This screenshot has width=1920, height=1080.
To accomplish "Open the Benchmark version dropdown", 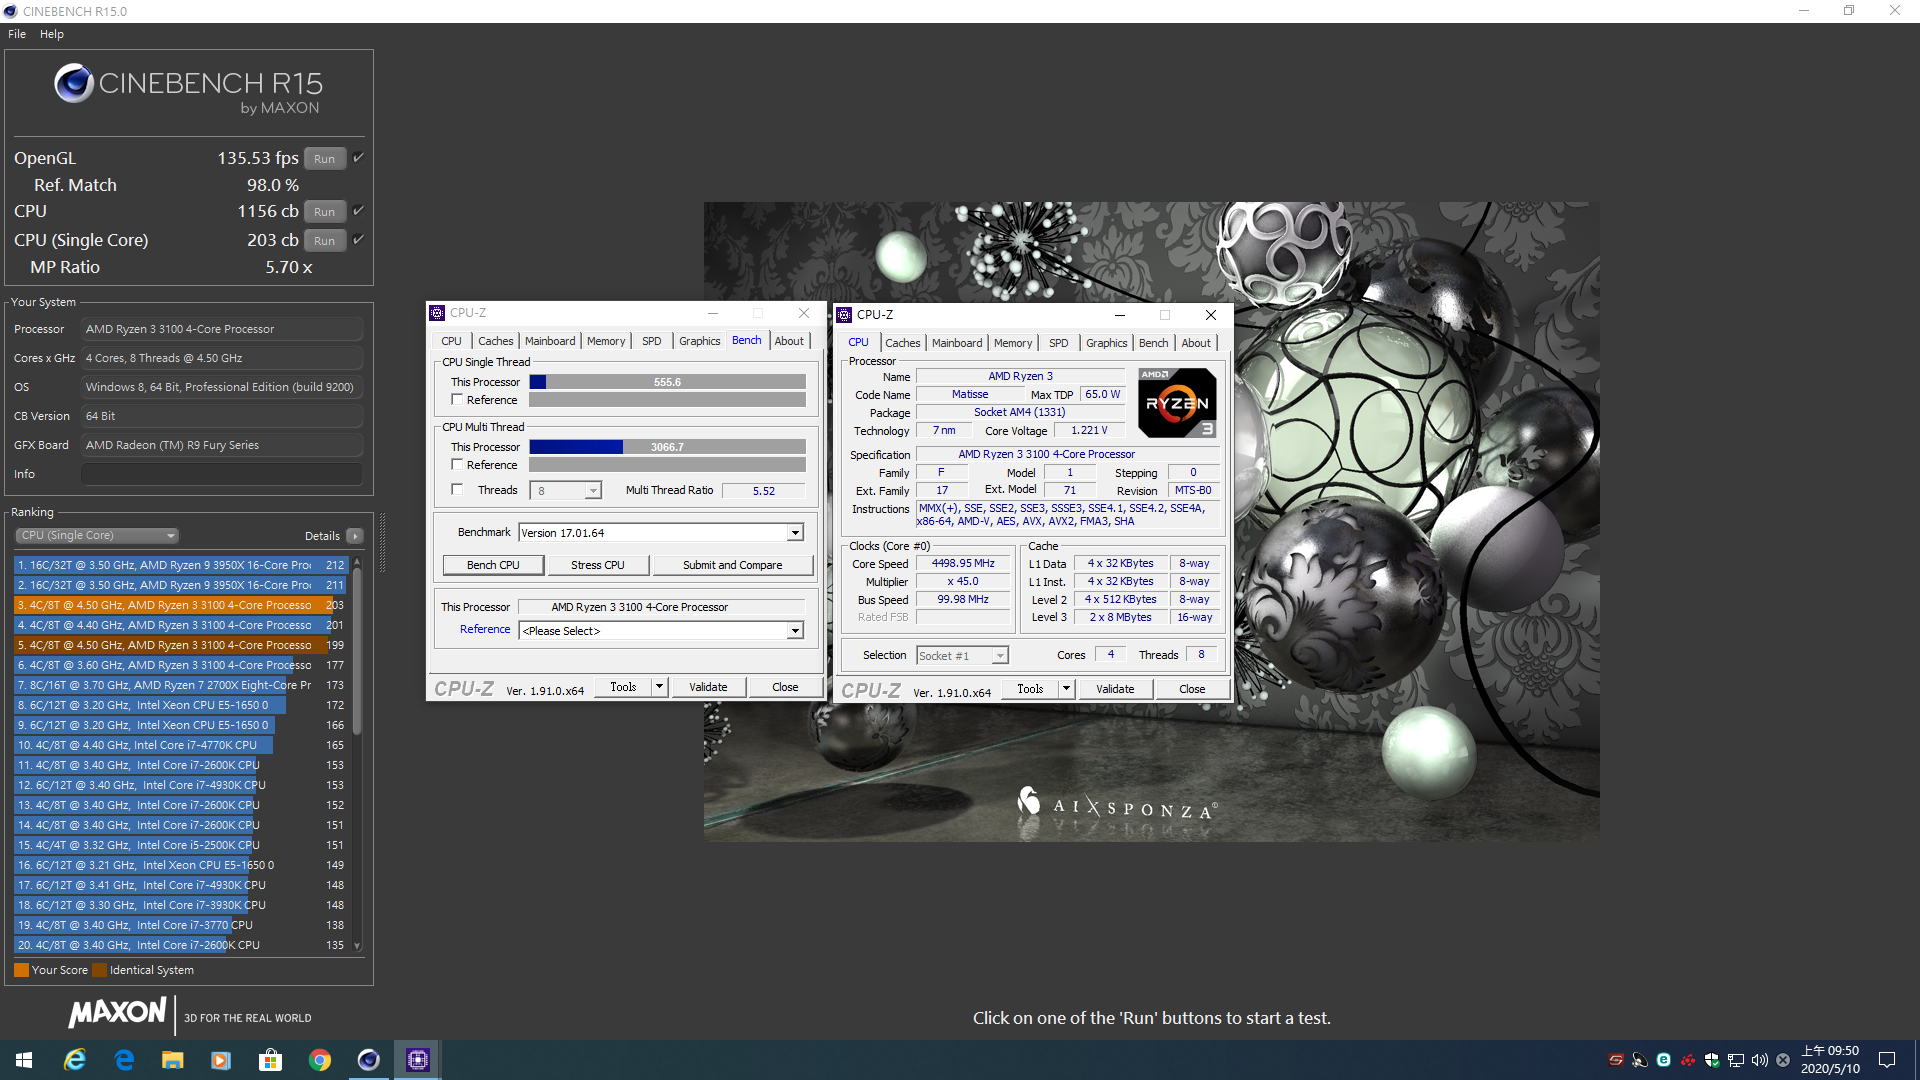I will coord(795,533).
